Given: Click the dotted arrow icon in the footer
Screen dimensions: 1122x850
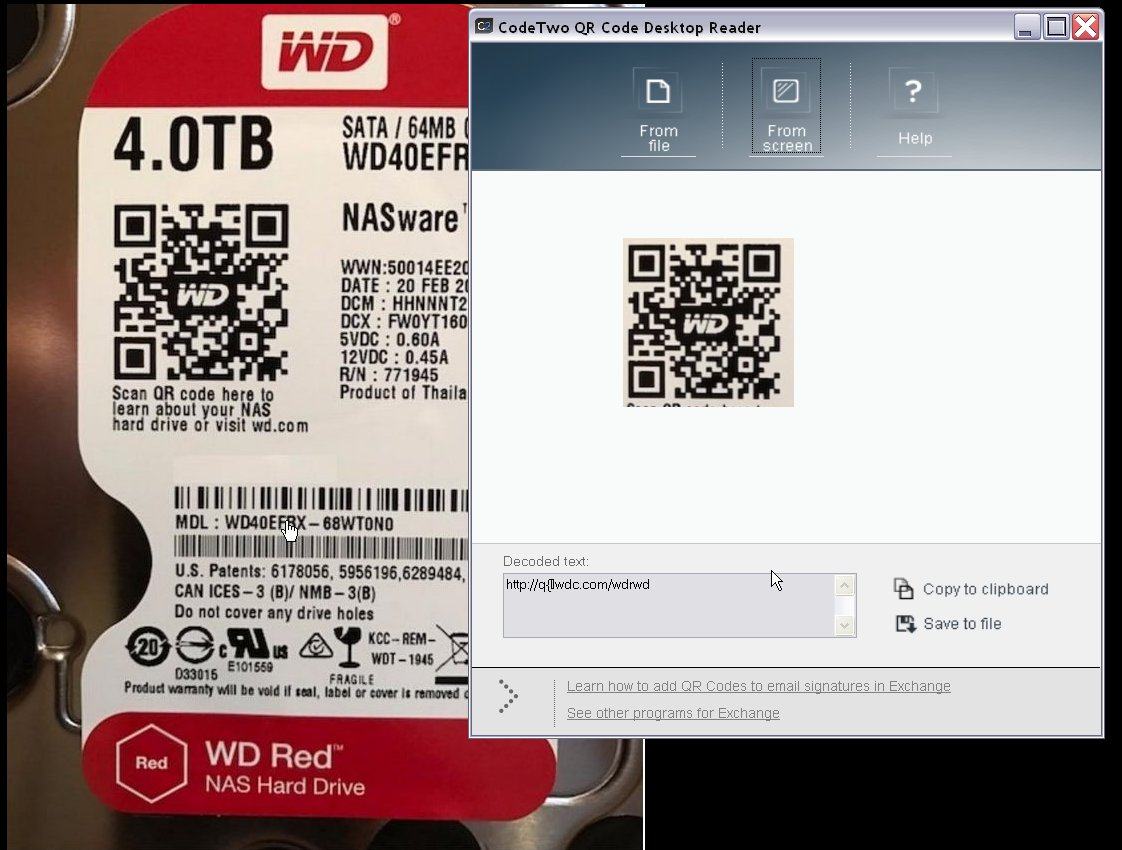Looking at the screenshot, I should coord(507,696).
